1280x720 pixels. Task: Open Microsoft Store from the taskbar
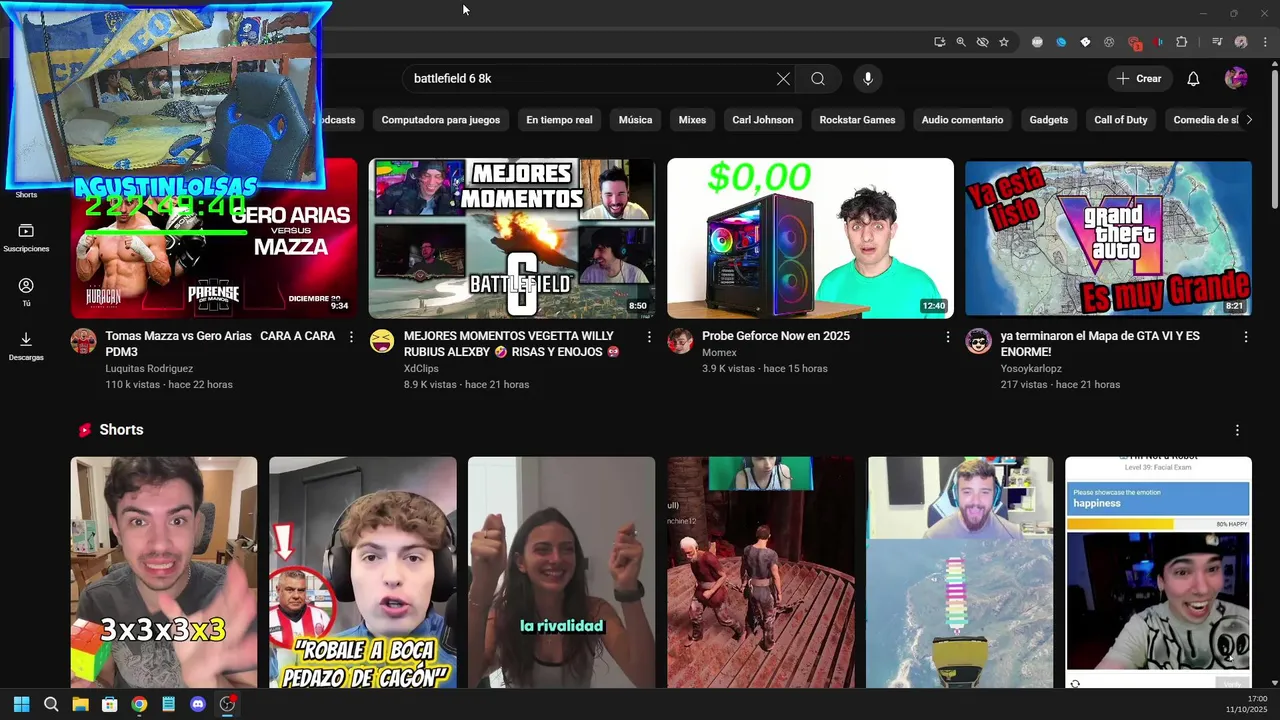[110, 704]
